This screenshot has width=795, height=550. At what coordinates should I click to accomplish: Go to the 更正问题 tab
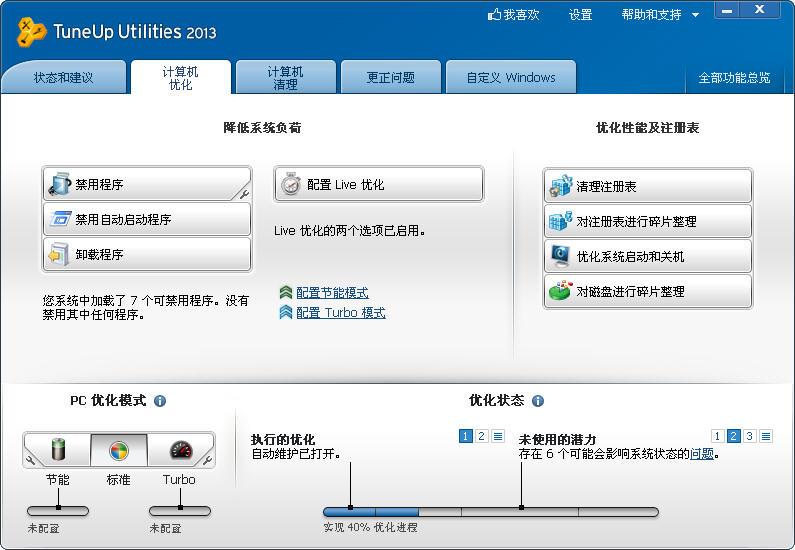tap(390, 78)
